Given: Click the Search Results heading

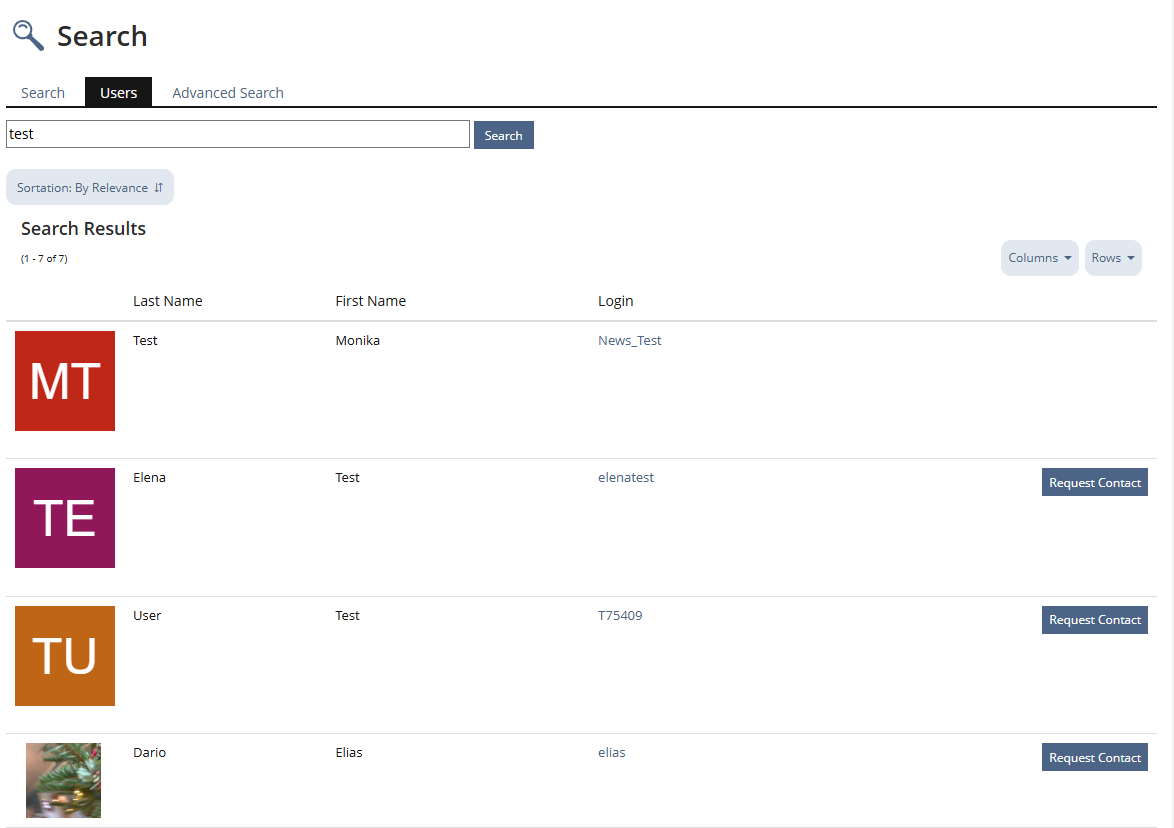Looking at the screenshot, I should (83, 228).
